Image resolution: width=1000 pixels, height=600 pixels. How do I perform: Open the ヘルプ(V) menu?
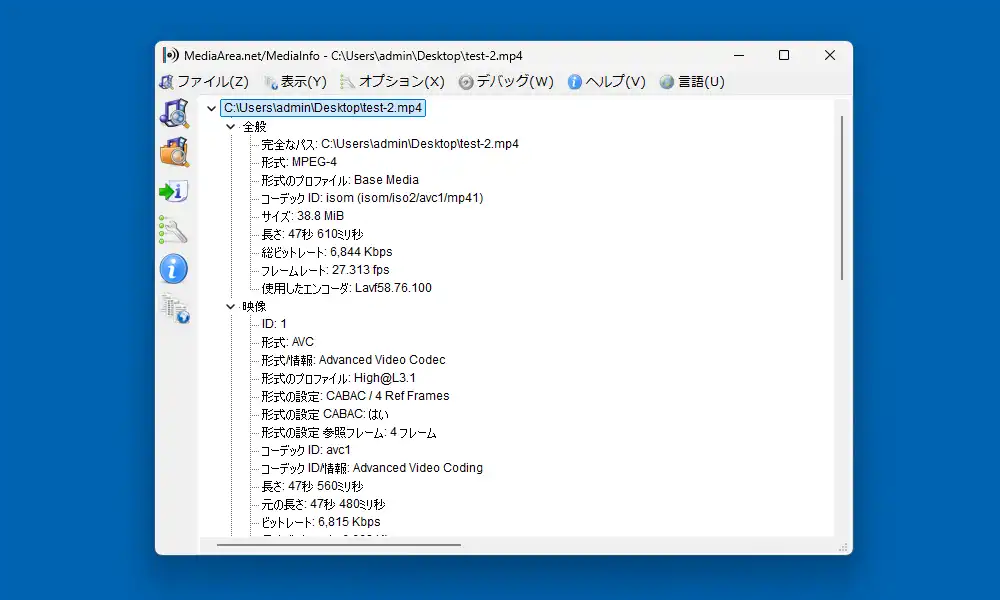pos(607,82)
